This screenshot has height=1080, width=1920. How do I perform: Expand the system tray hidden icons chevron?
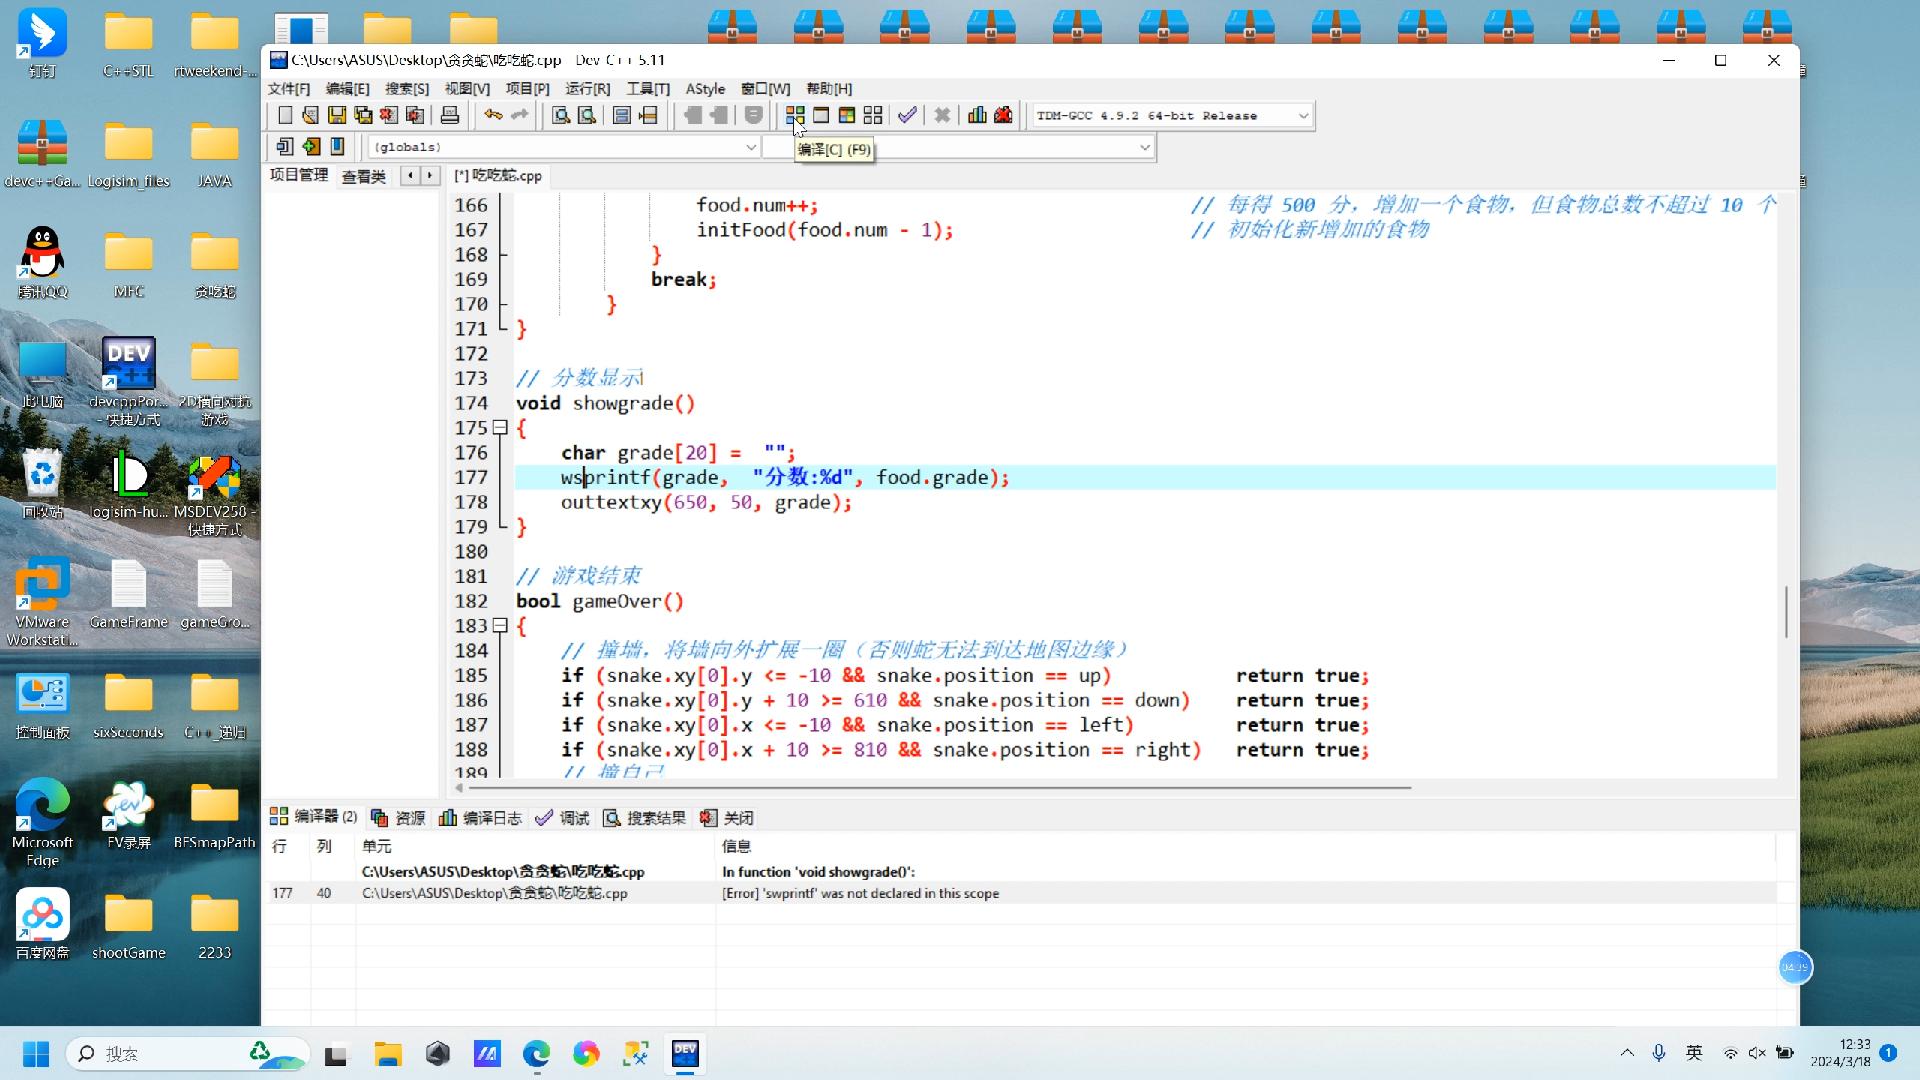coord(1627,1053)
